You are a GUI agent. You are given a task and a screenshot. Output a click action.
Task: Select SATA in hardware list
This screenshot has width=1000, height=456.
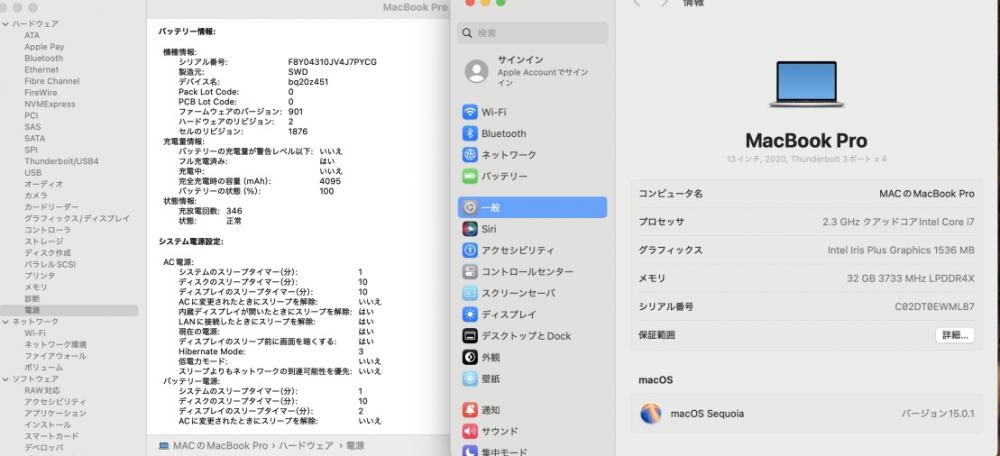tap(34, 138)
